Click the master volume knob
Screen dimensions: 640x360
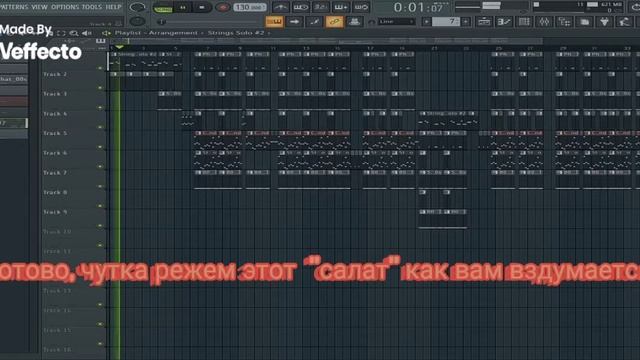[x=137, y=7]
